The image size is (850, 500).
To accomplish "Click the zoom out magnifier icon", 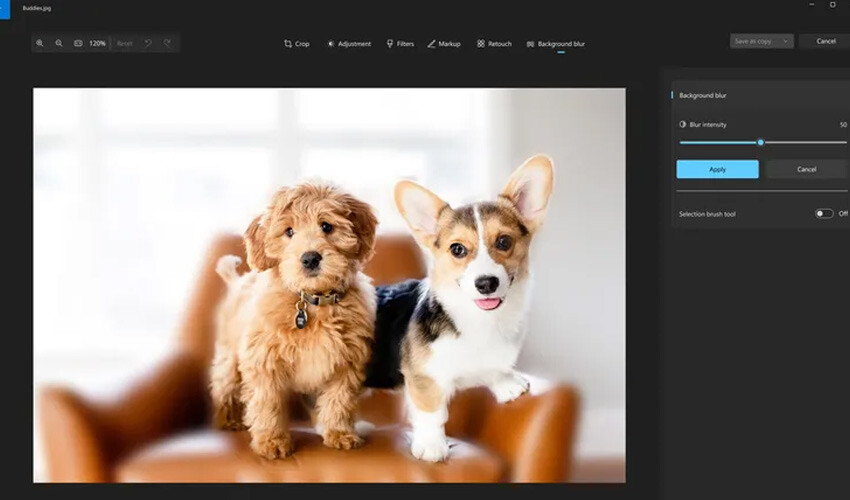I will [59, 43].
